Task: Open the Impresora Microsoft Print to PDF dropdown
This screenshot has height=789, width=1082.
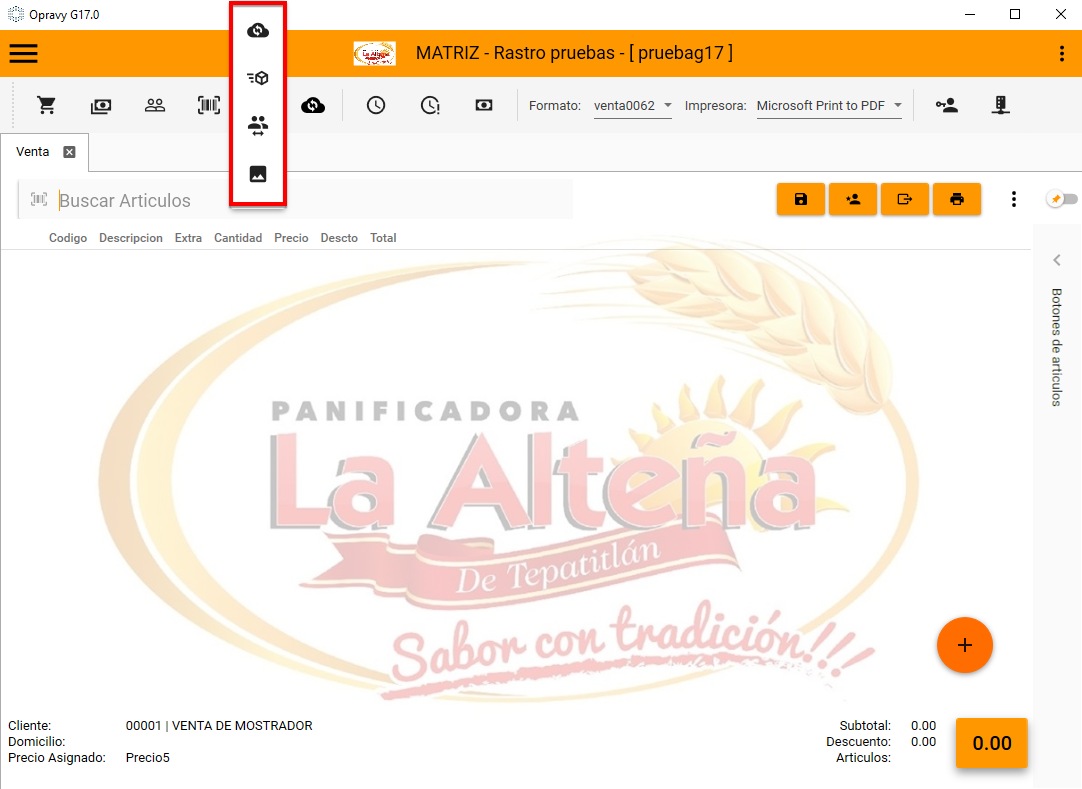Action: tap(829, 106)
